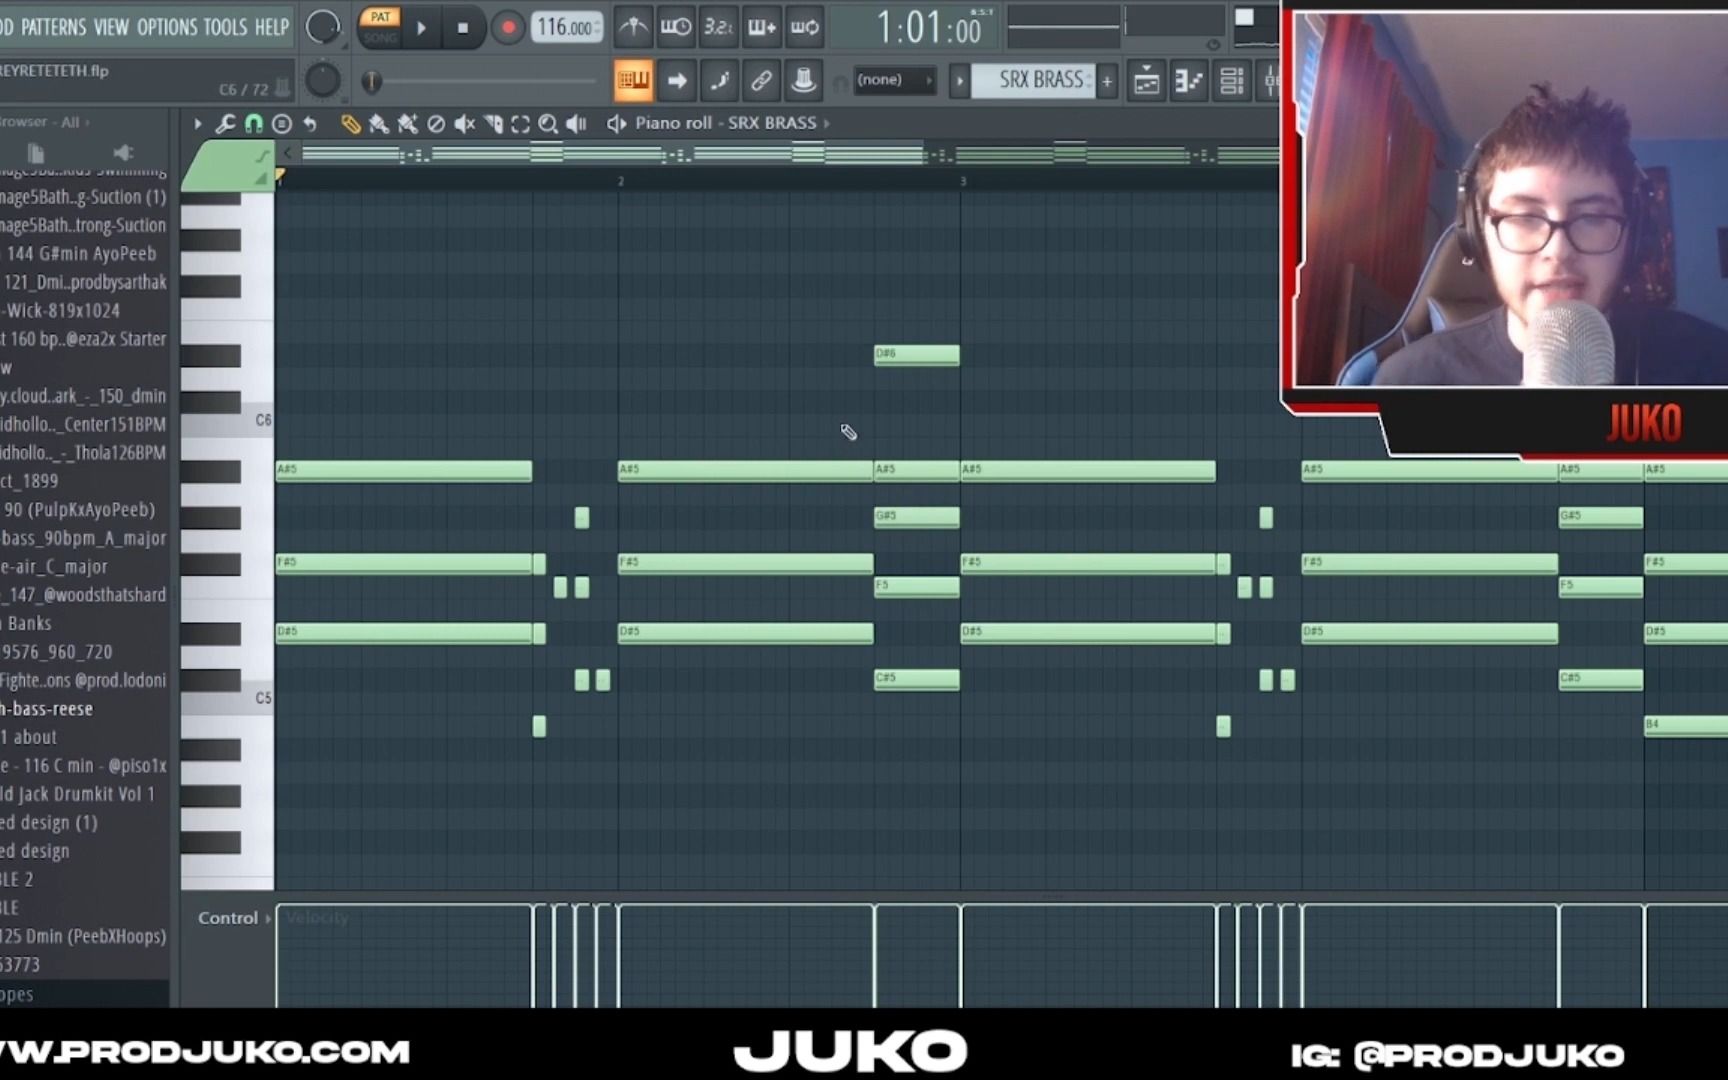Adjust the main pitch knob
The width and height of the screenshot is (1728, 1080).
tap(322, 80)
